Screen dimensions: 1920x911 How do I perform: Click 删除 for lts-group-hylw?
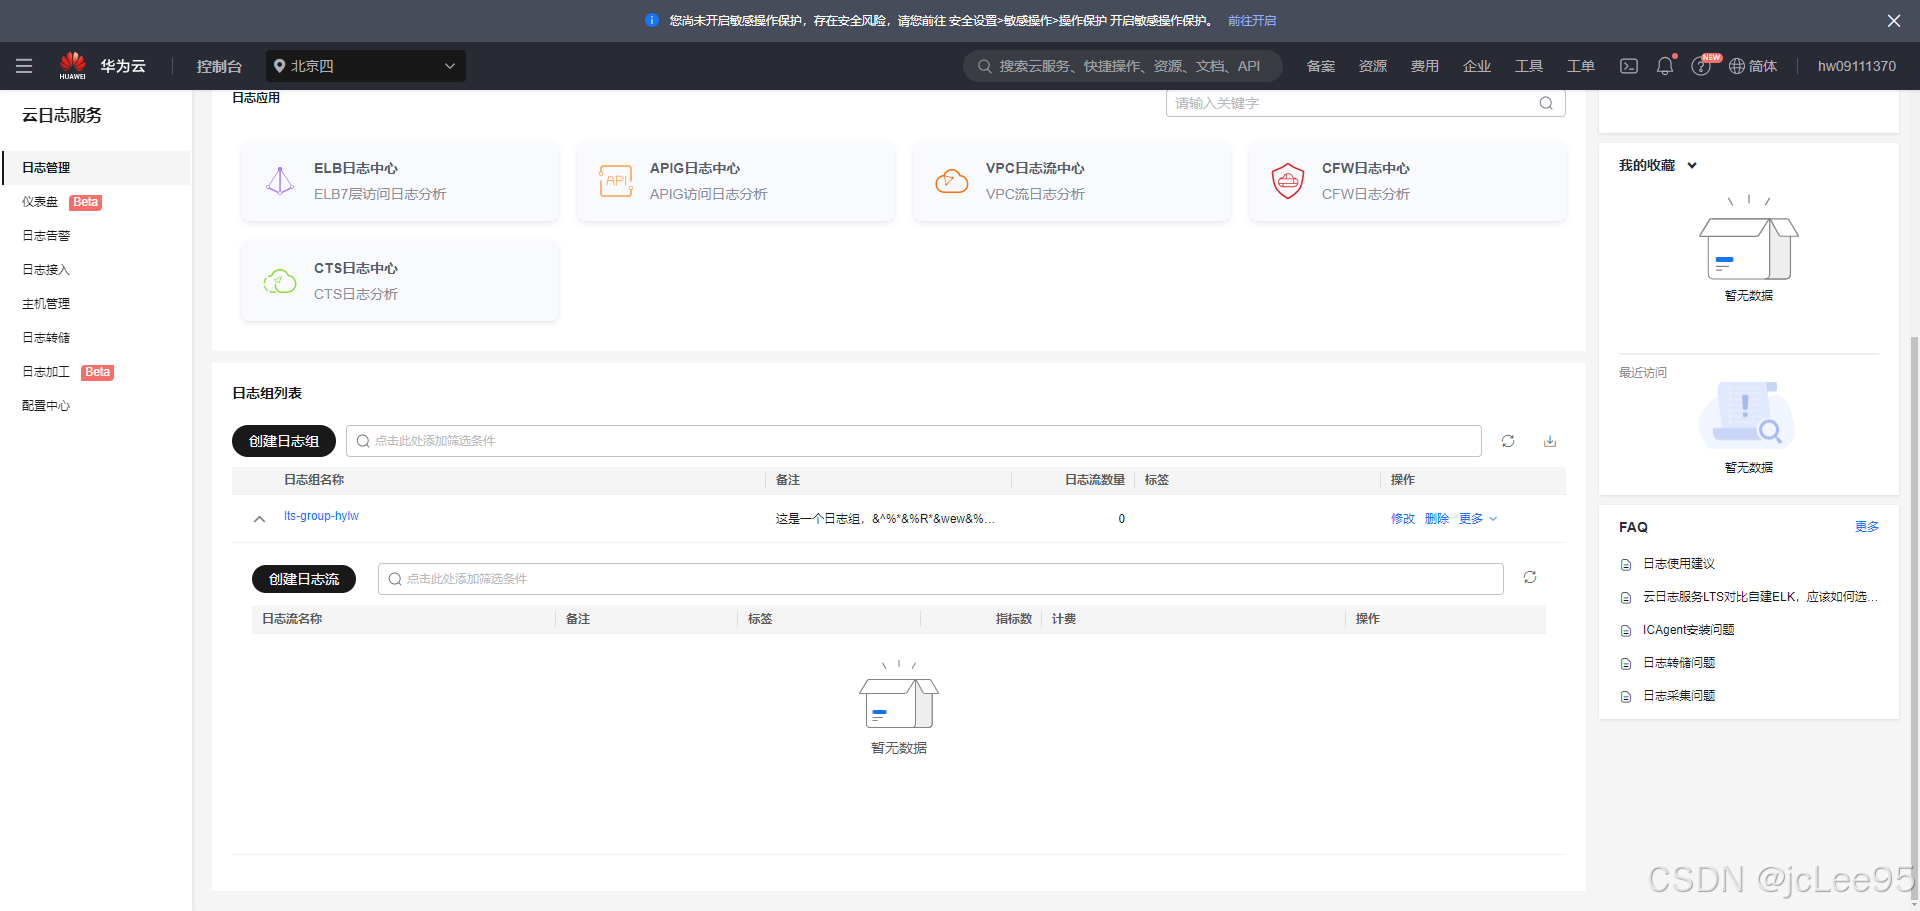coord(1437,519)
